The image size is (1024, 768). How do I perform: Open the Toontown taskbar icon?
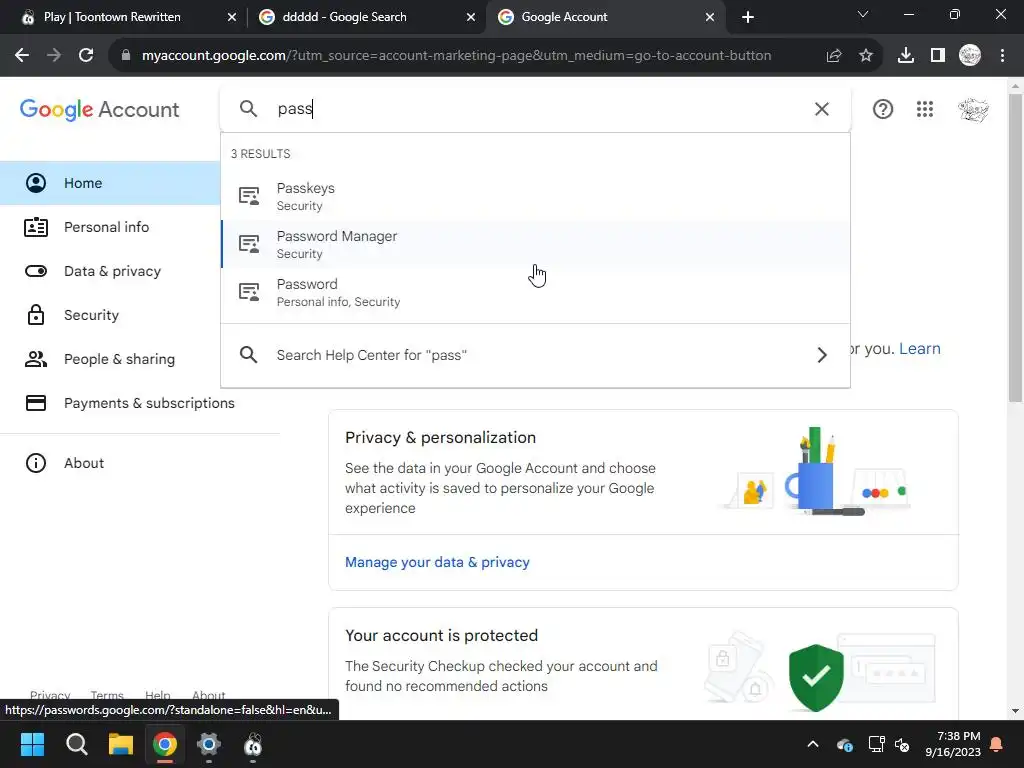pos(253,744)
